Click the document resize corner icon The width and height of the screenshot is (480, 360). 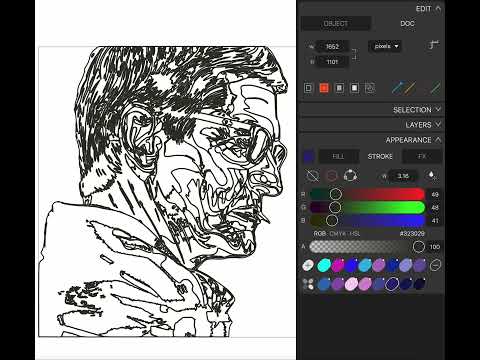click(x=433, y=45)
